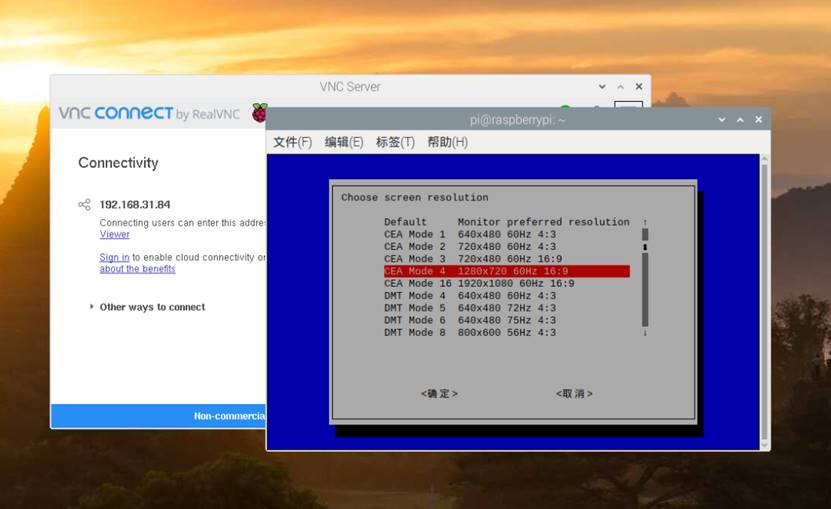This screenshot has height=509, width=831.
Task: Maximize the VNC Server window
Action: coord(621,86)
